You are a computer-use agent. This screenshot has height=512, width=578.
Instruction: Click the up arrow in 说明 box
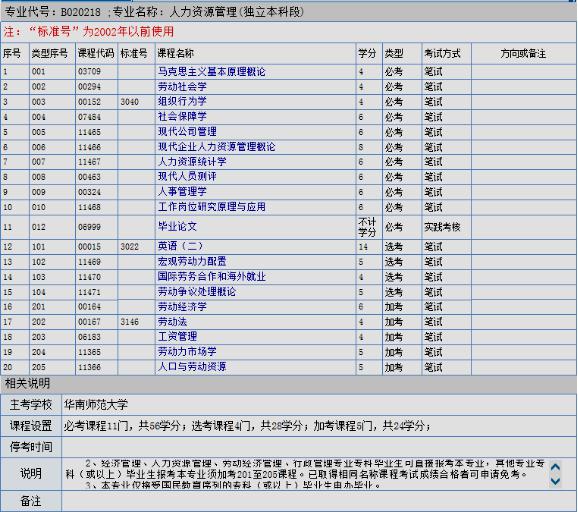coord(555,467)
